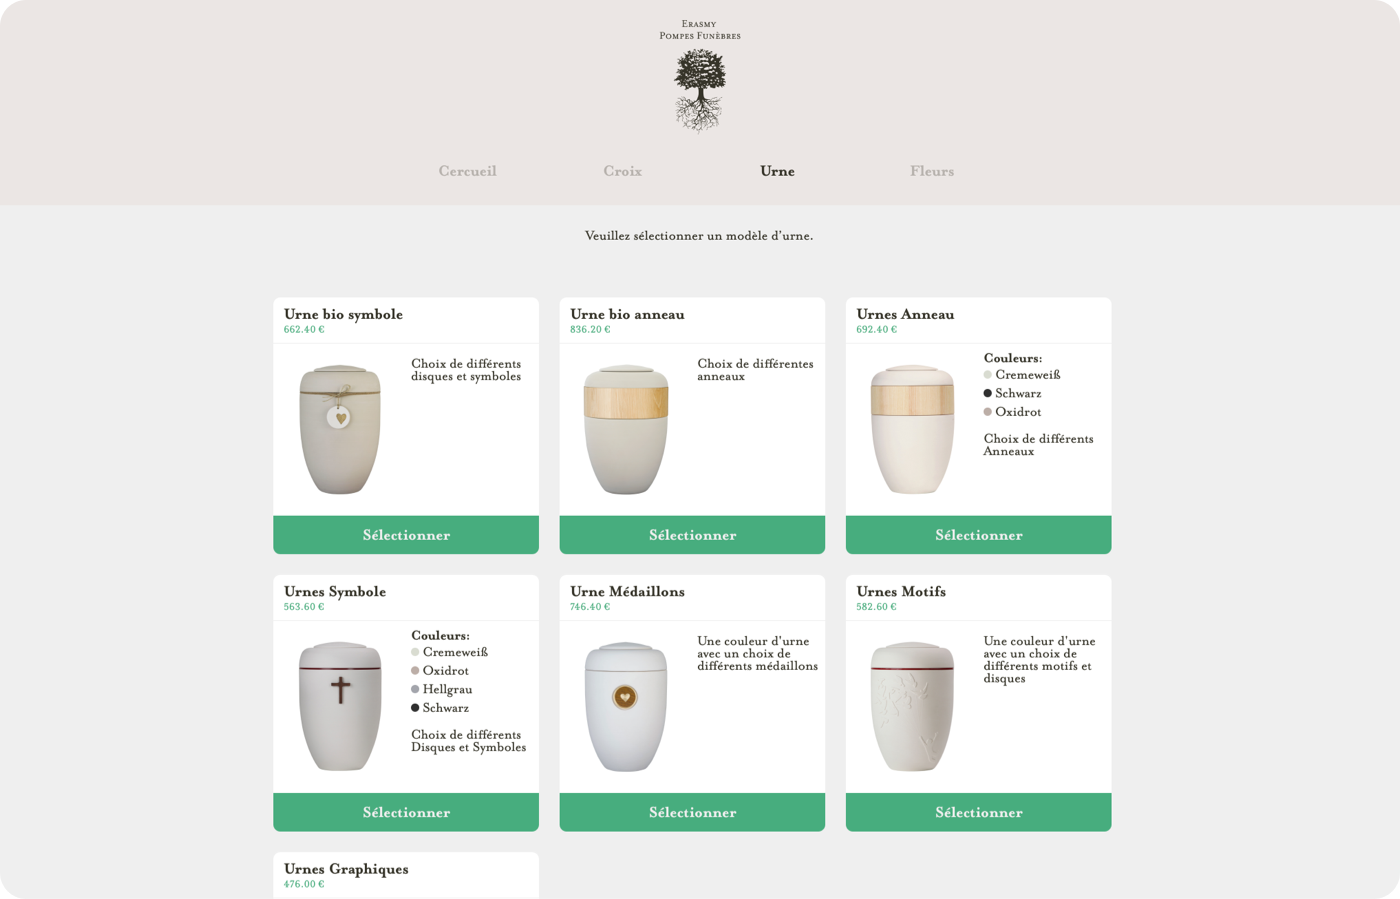
Task: Click the Urnes Graphiques card title
Action: click(x=346, y=869)
